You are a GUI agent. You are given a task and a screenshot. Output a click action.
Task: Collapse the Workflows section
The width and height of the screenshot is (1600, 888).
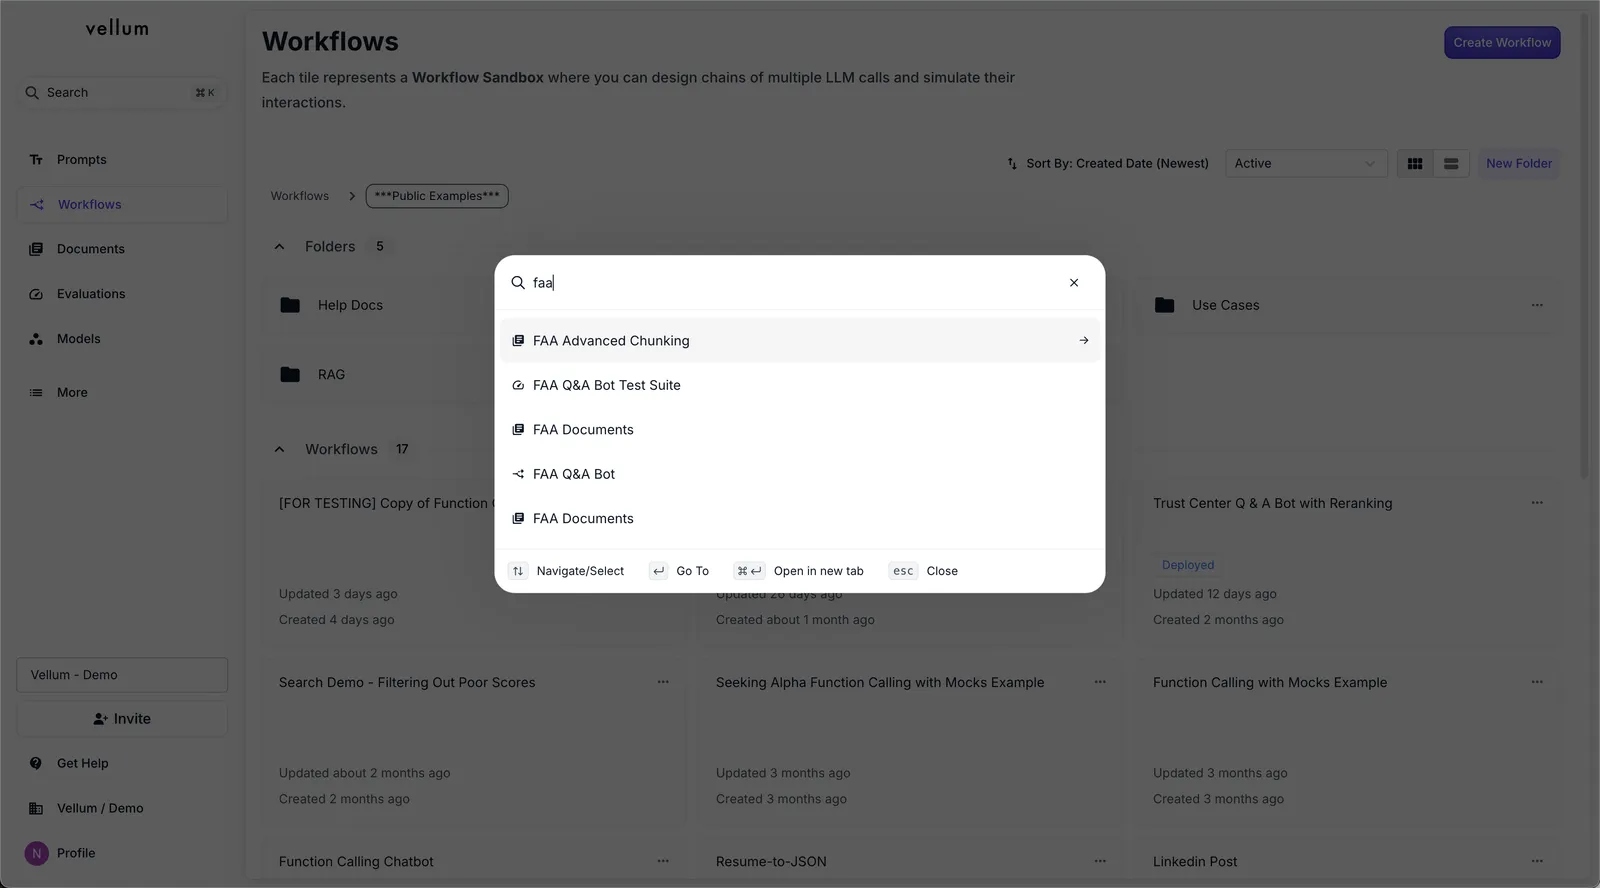(280, 450)
